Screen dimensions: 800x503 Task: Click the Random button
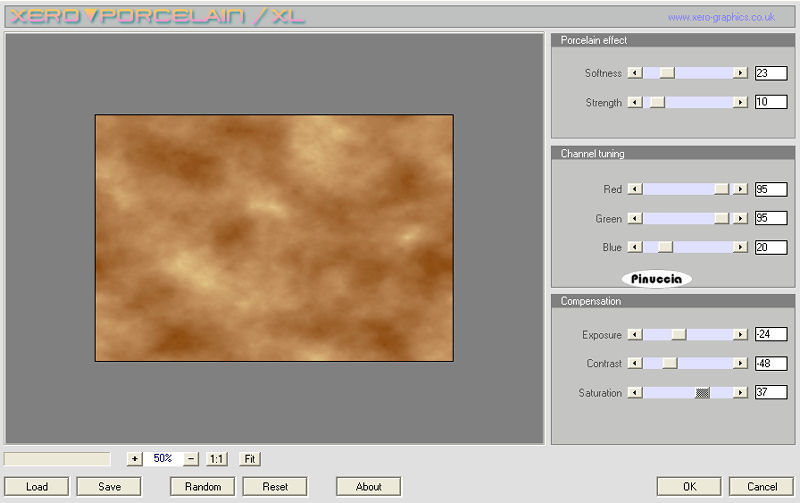203,487
